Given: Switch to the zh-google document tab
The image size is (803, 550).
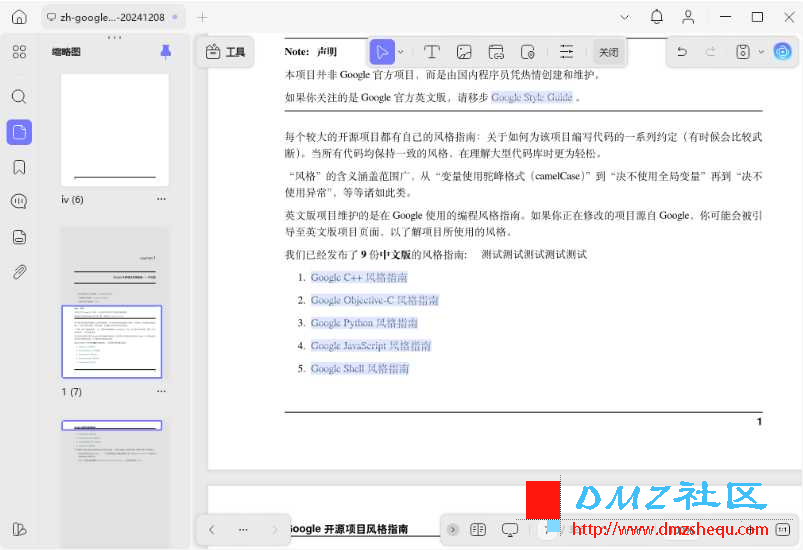Looking at the screenshot, I should coord(113,17).
